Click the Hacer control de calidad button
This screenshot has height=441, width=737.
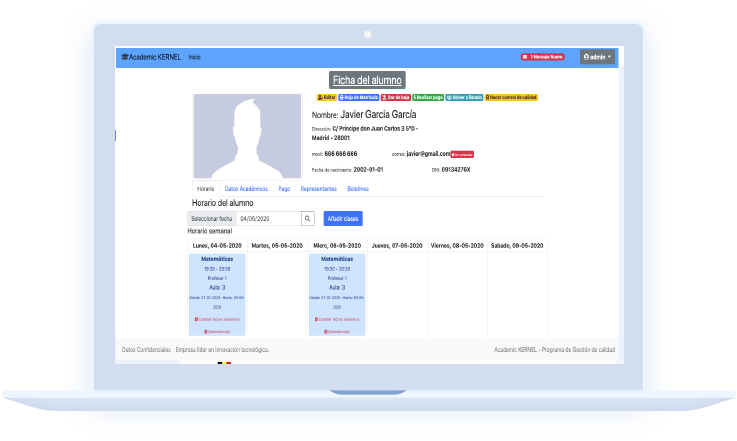pos(512,97)
